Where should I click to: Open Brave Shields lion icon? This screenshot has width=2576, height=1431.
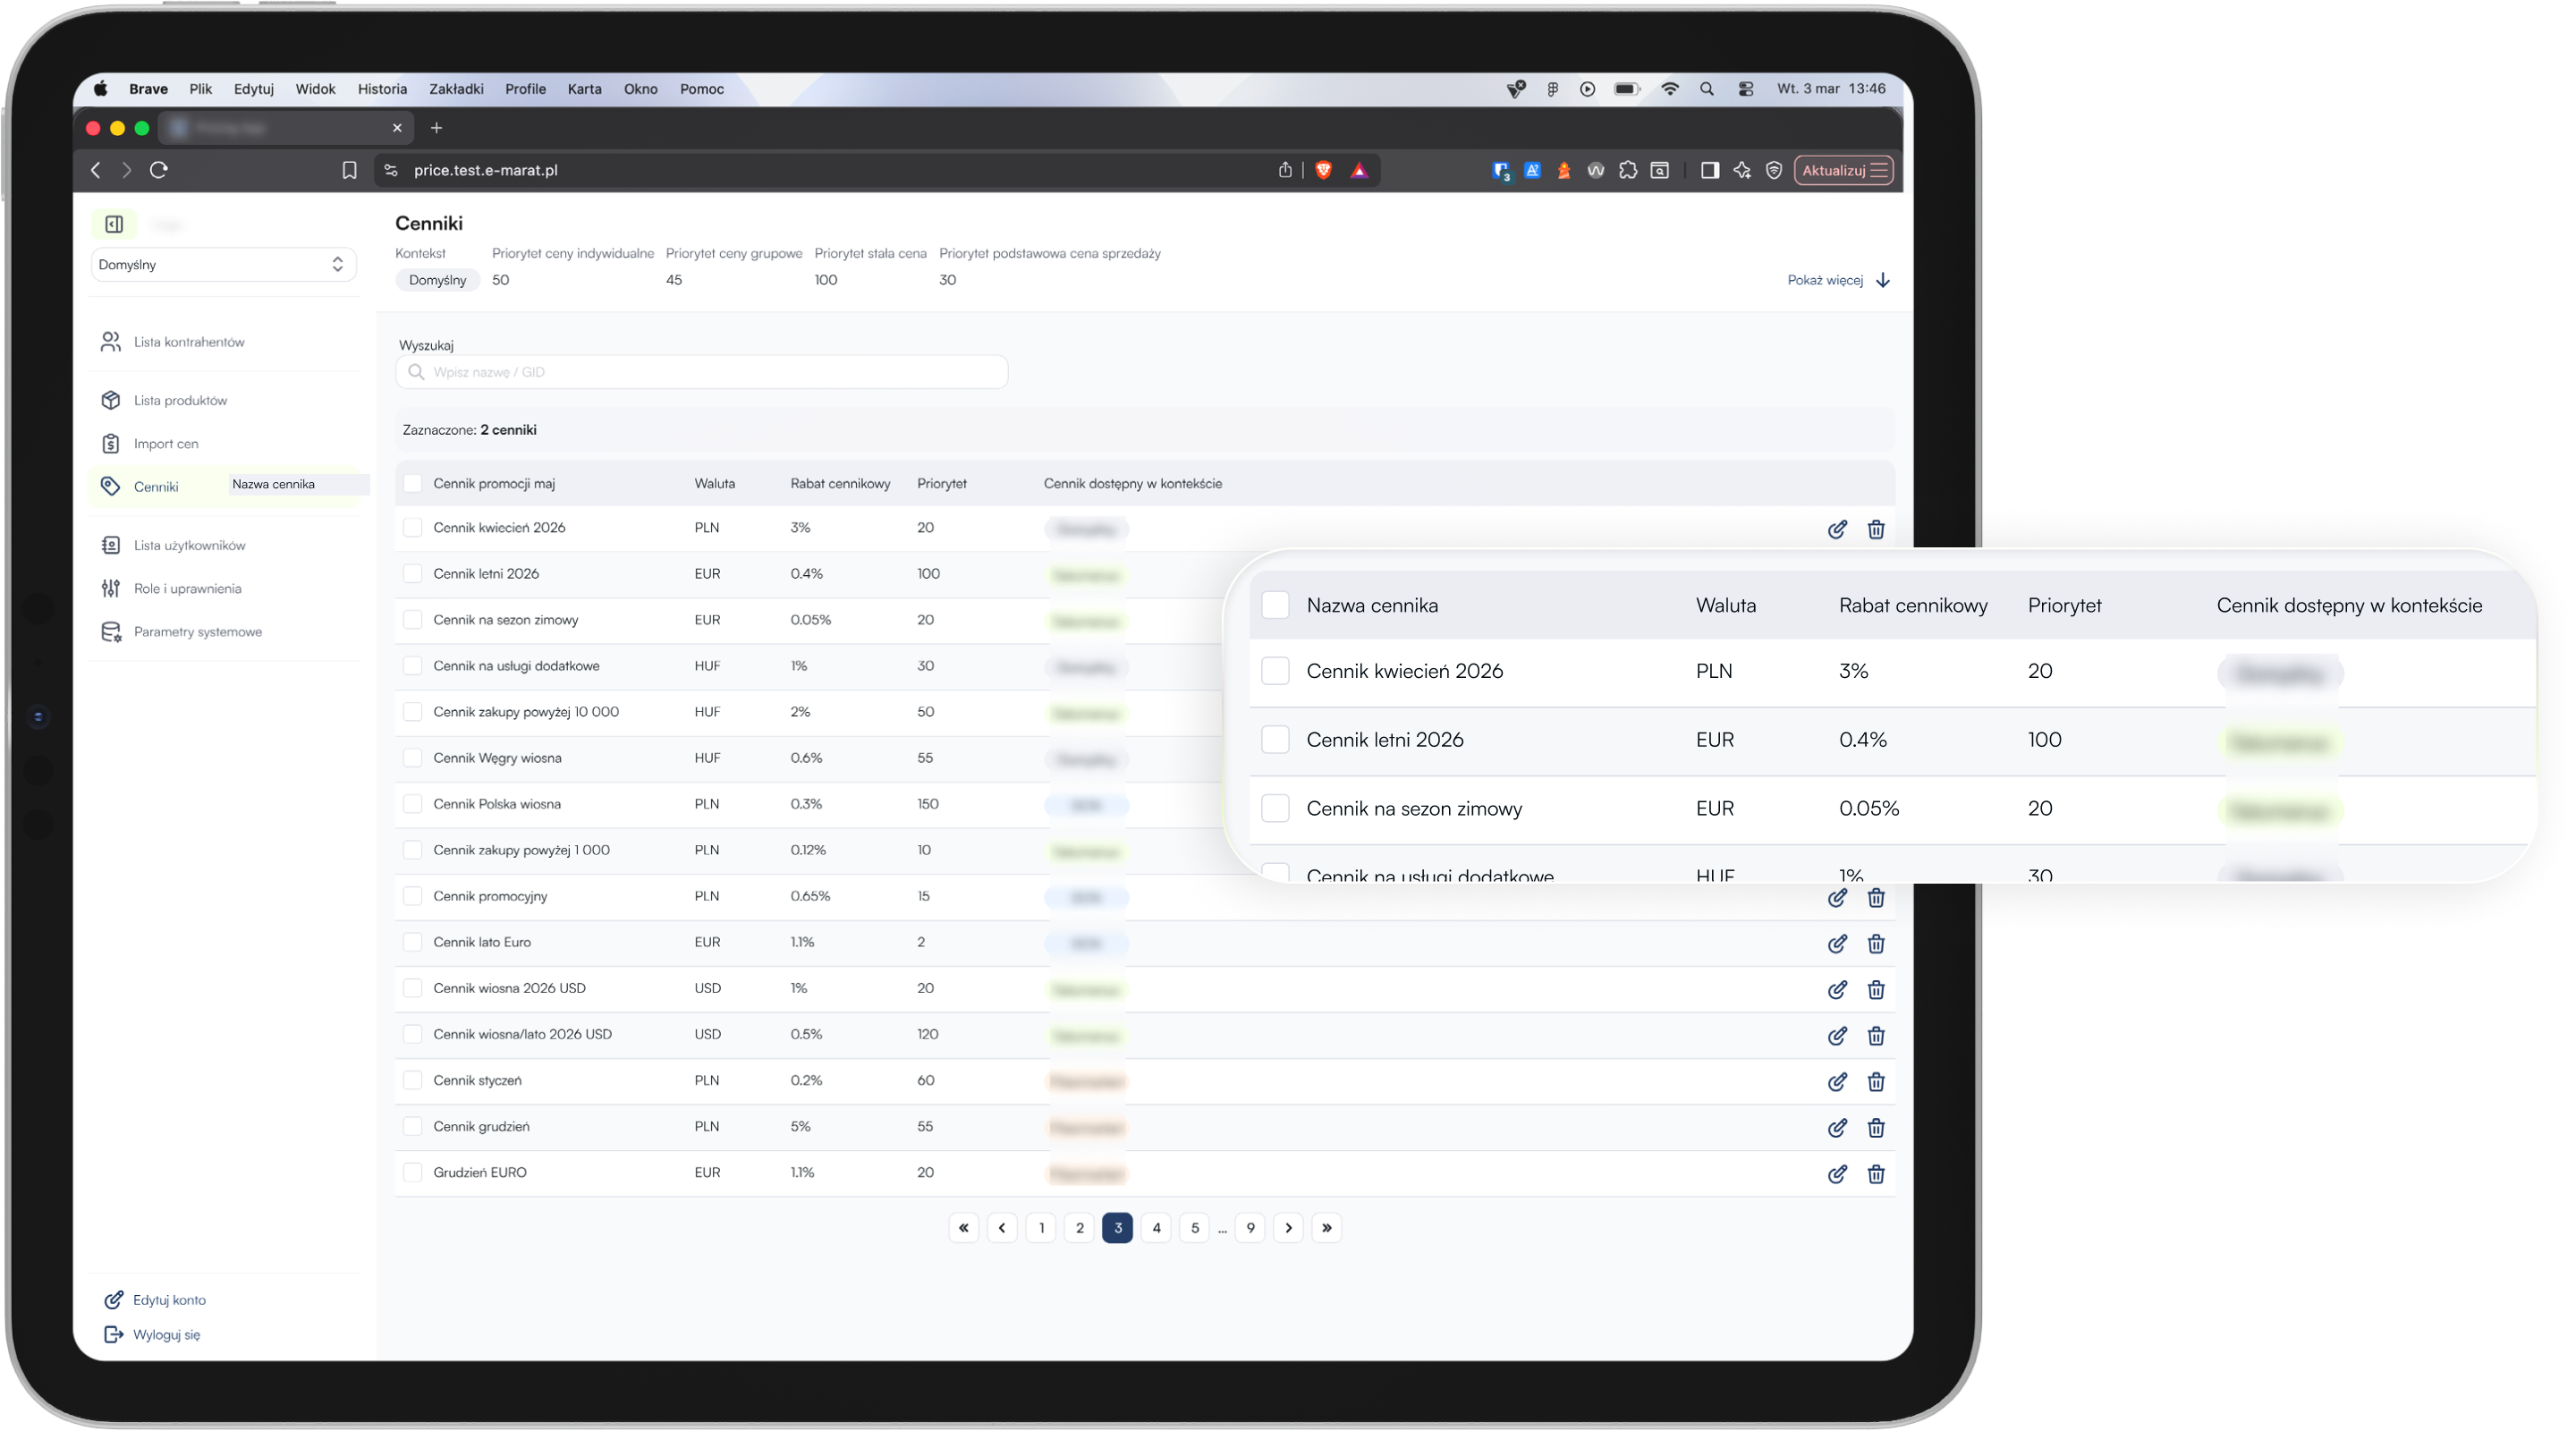point(1323,171)
